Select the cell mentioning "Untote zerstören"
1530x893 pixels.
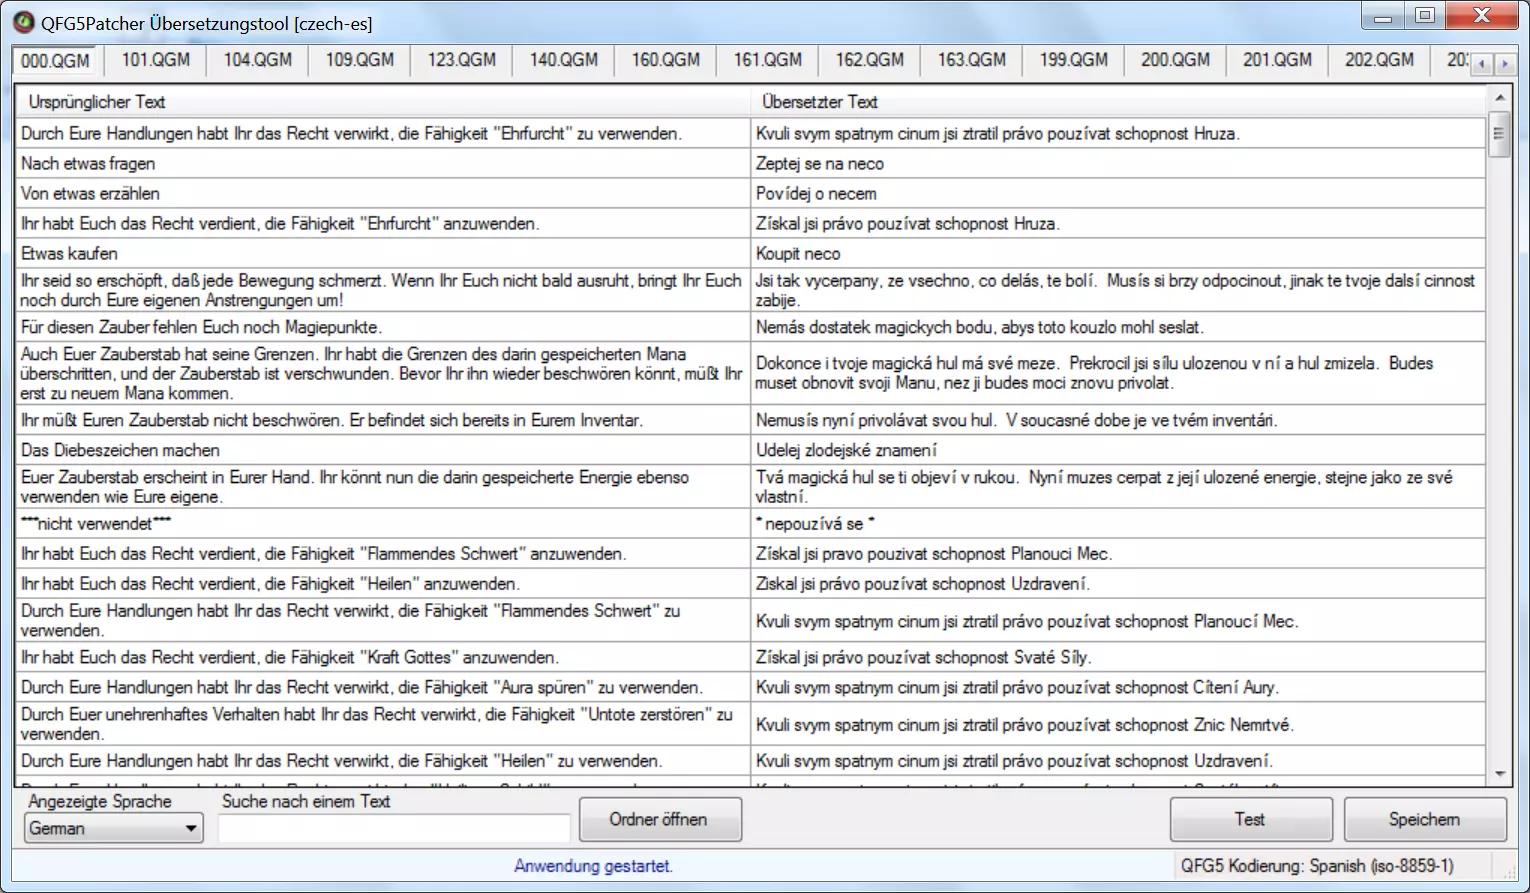click(x=383, y=724)
